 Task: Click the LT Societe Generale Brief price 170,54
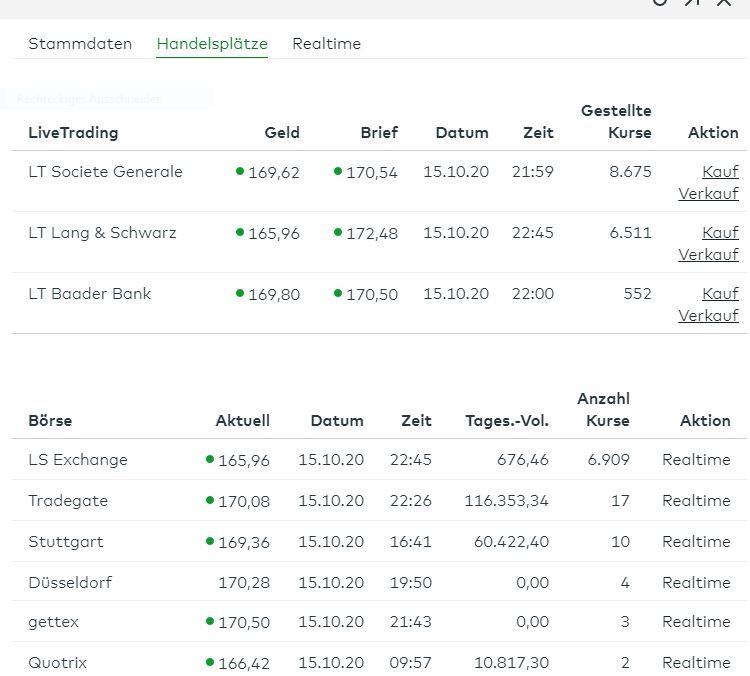371,173
